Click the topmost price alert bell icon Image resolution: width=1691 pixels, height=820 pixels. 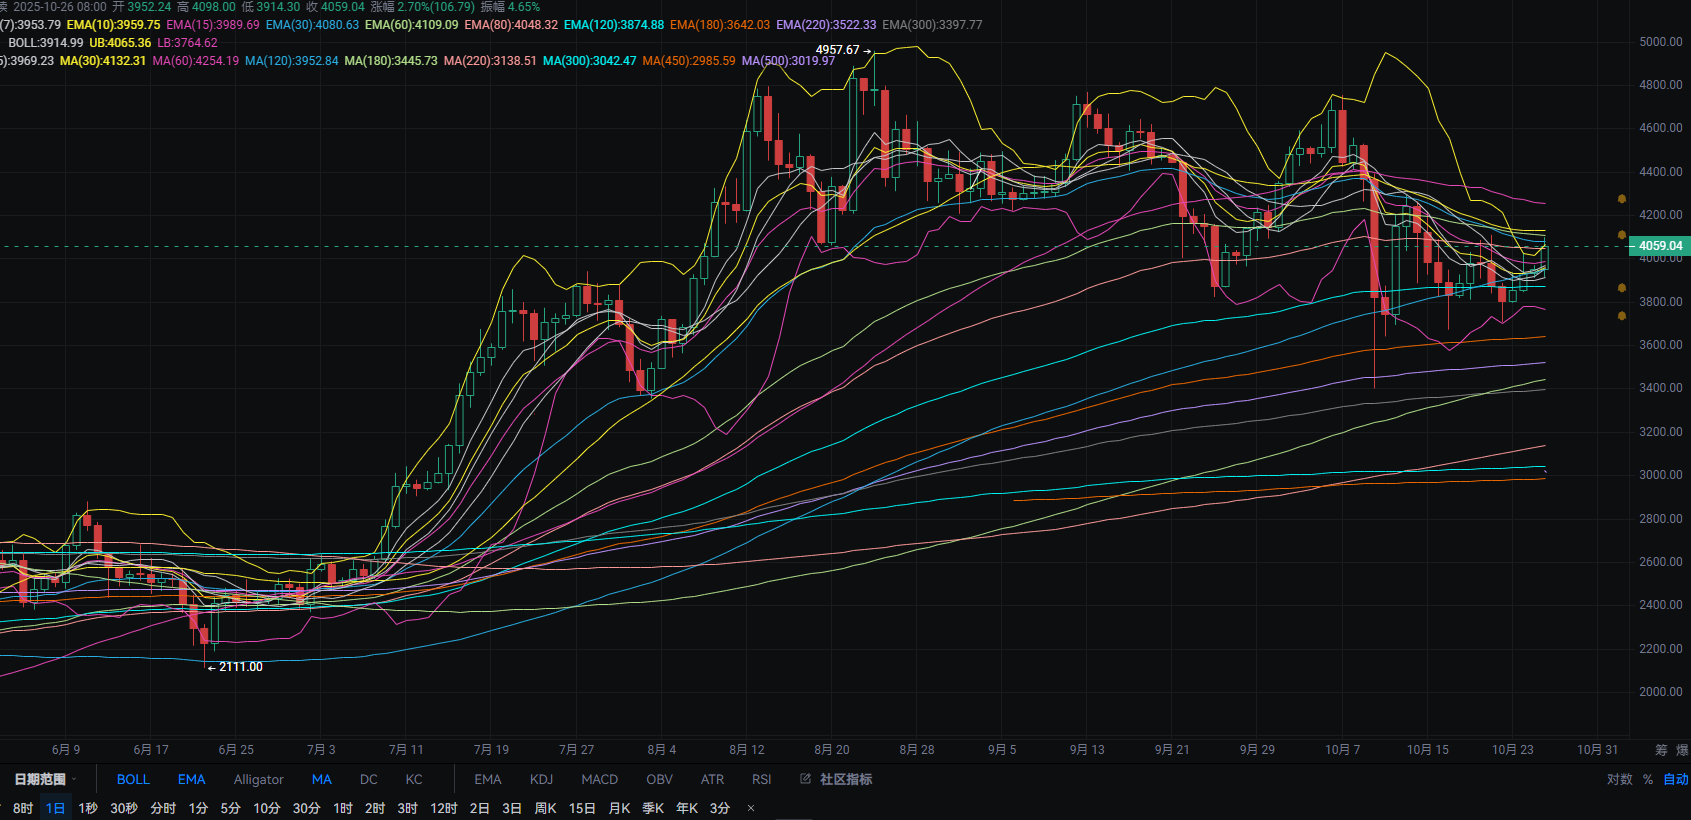tap(1622, 199)
